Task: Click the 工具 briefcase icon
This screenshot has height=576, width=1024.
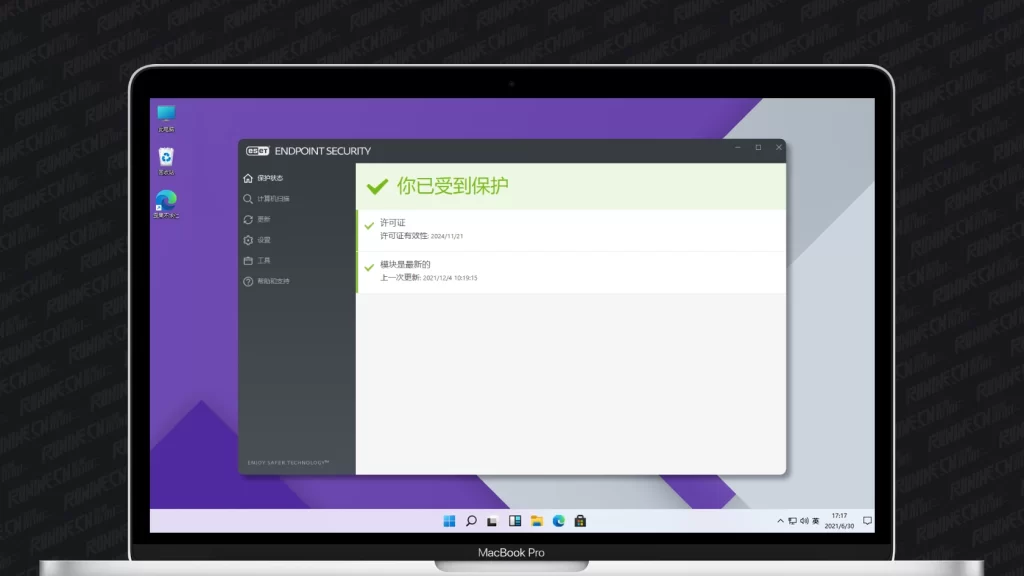Action: point(248,261)
